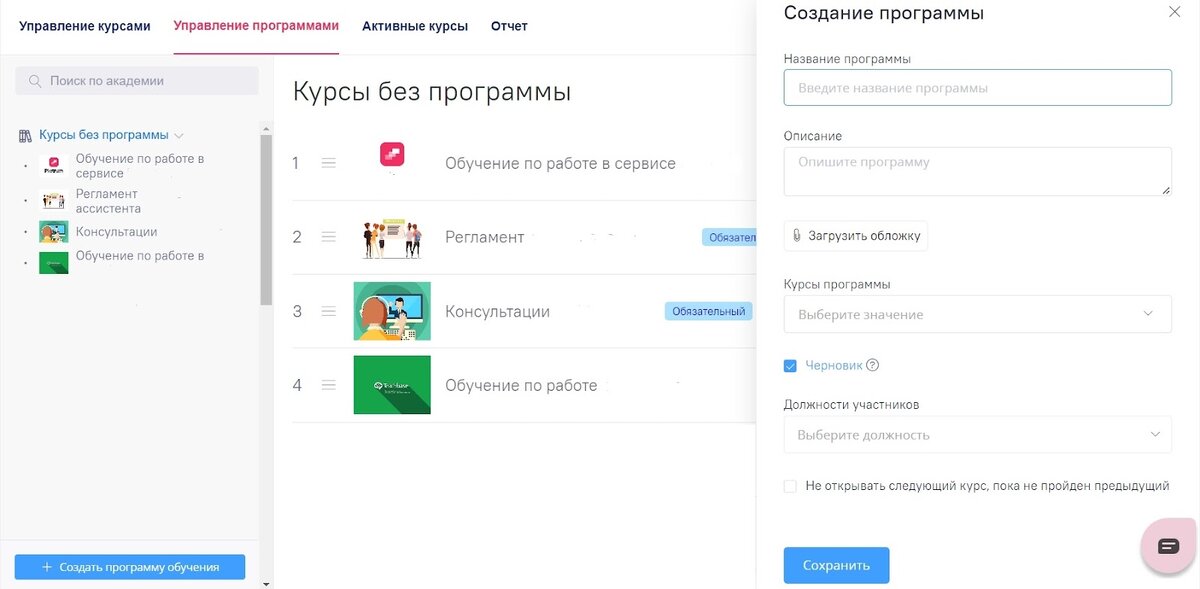Open the Активные курсы tab

[x=415, y=26]
